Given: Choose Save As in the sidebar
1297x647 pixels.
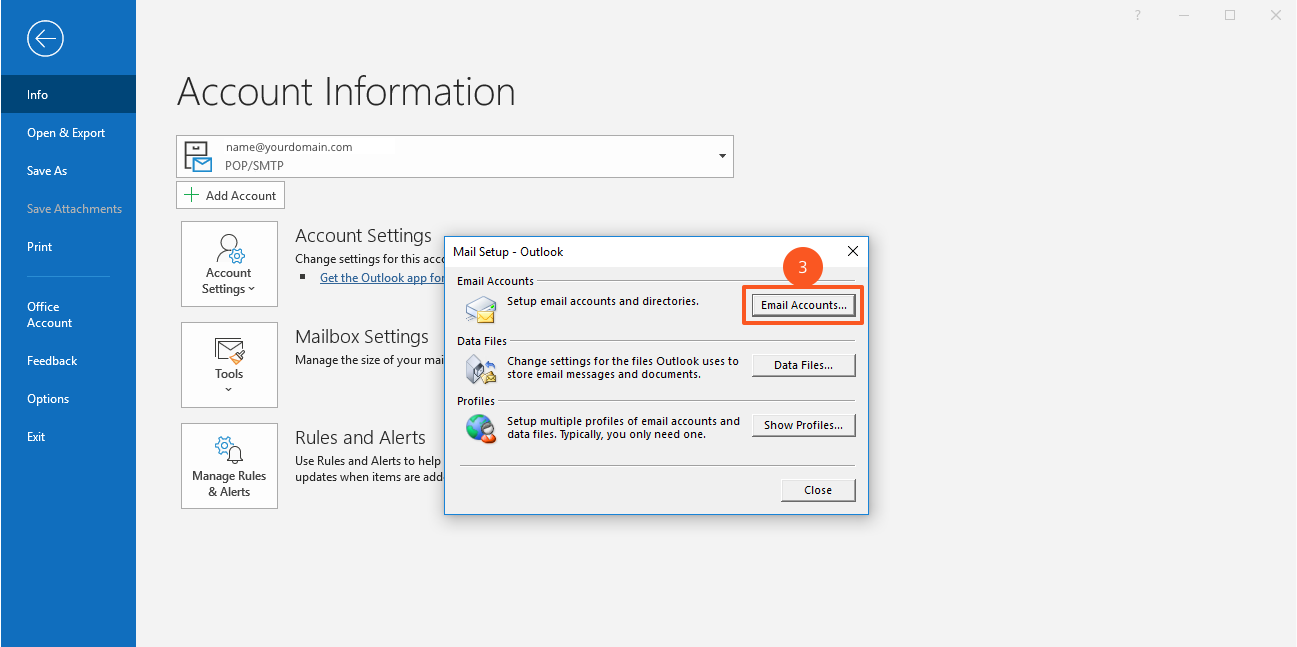Looking at the screenshot, I should click(47, 171).
